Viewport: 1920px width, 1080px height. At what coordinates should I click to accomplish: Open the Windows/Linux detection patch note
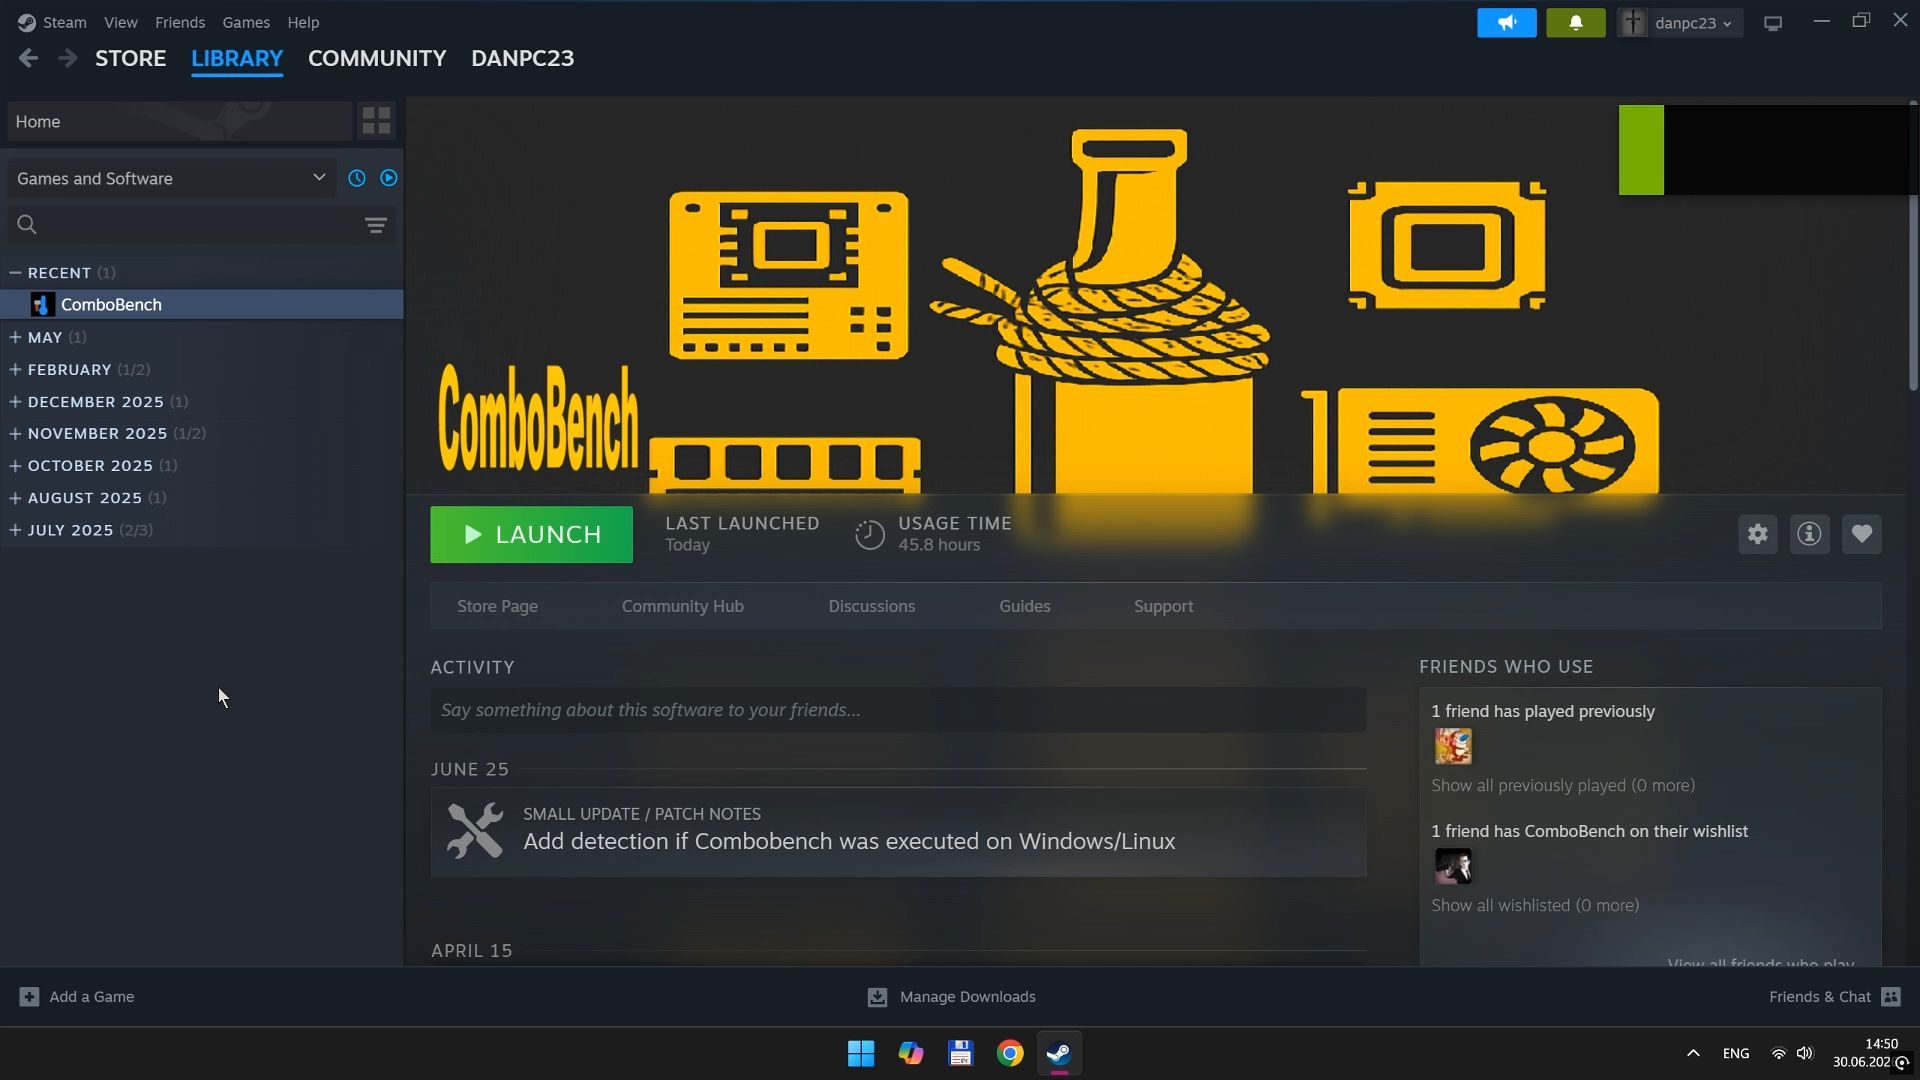click(x=898, y=832)
